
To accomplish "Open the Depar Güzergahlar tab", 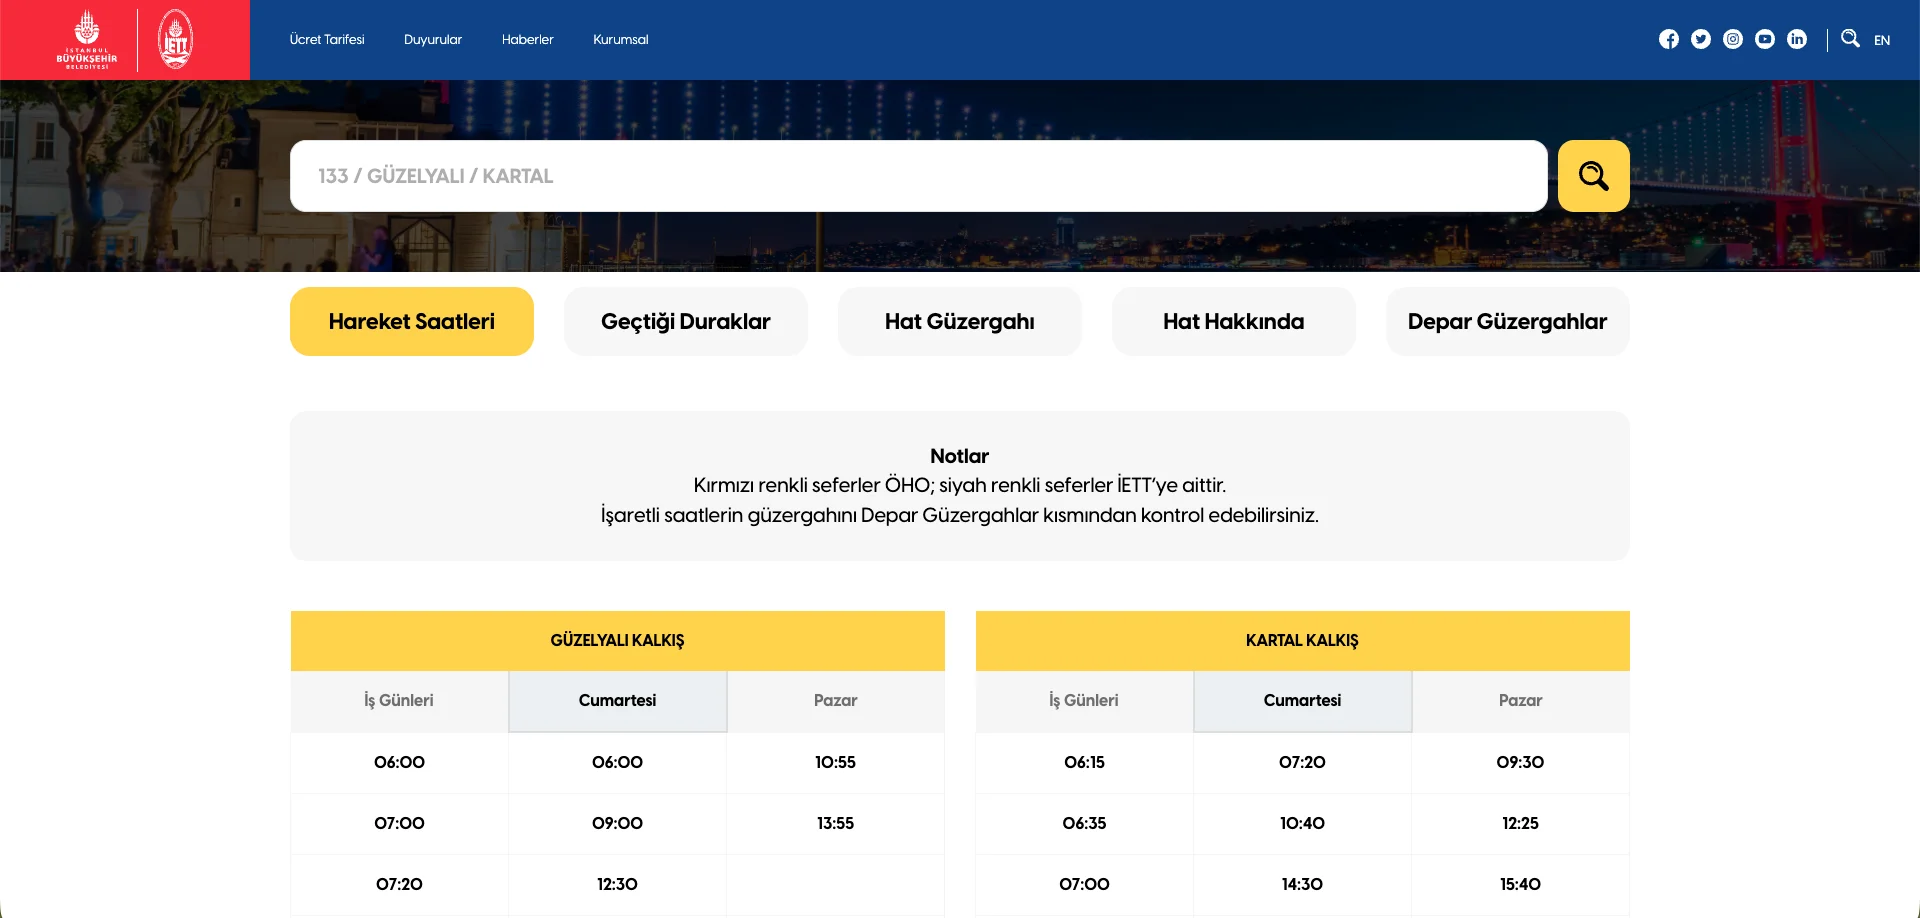I will 1507,322.
